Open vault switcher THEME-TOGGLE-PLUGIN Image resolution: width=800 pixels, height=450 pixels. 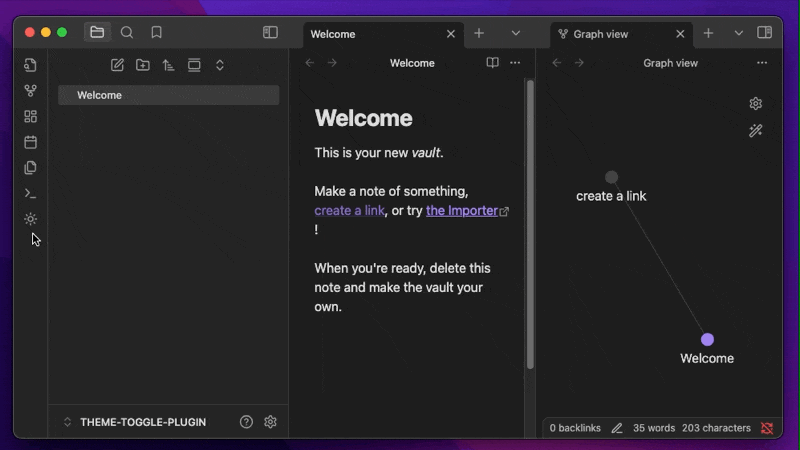tap(135, 422)
